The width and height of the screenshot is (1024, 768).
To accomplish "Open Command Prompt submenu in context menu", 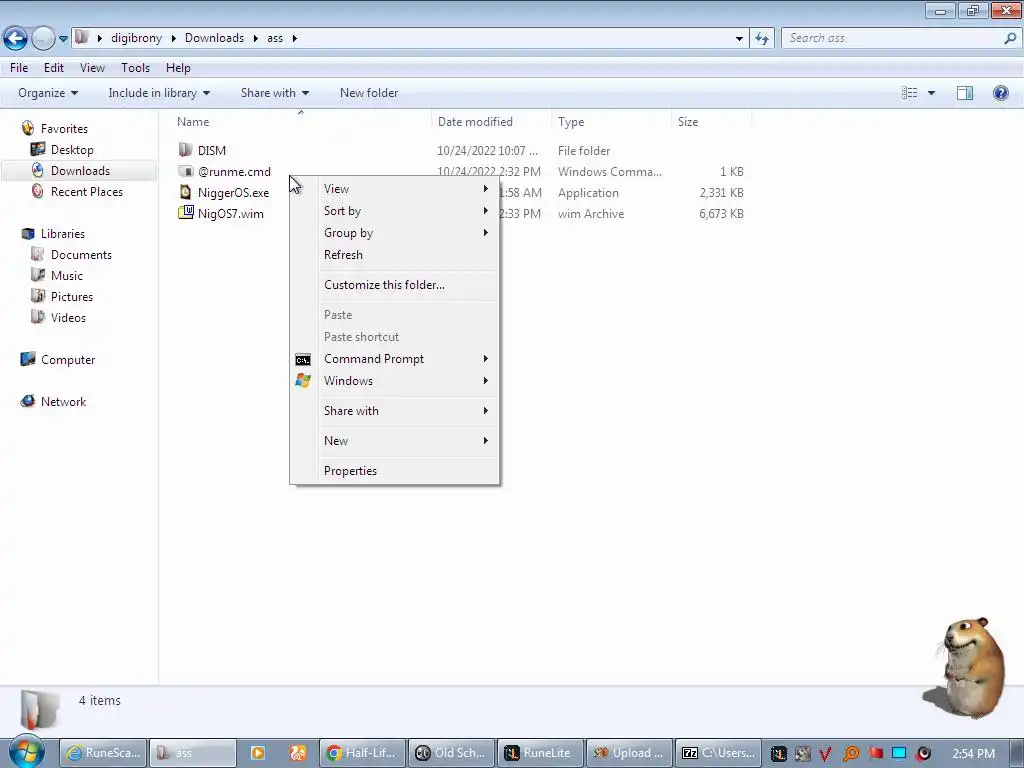I will tap(395, 359).
